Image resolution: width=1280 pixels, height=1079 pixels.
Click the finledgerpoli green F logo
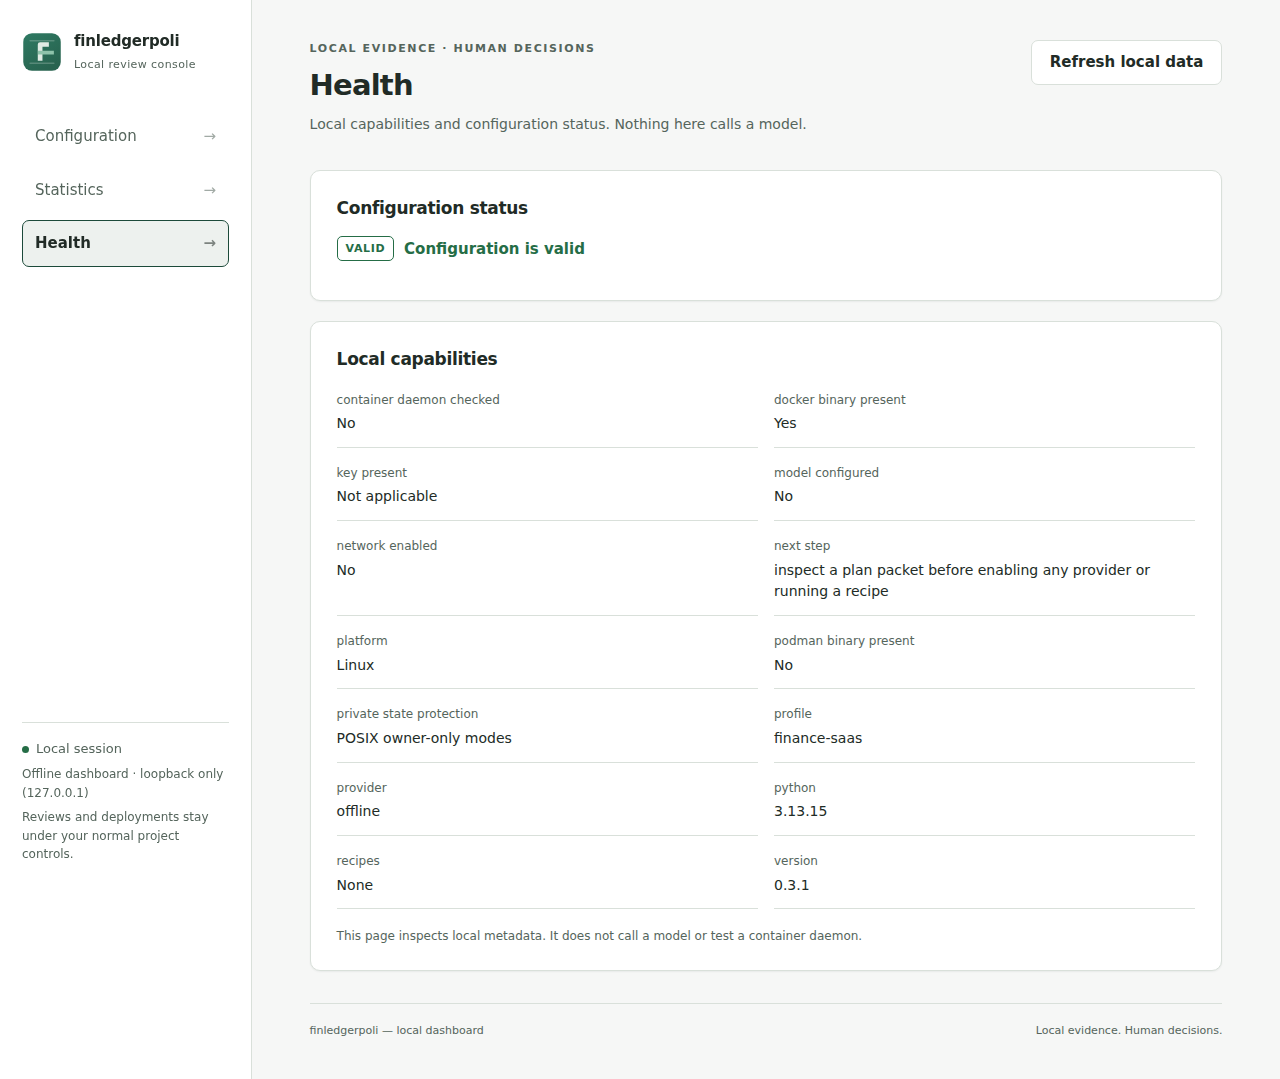click(x=42, y=52)
